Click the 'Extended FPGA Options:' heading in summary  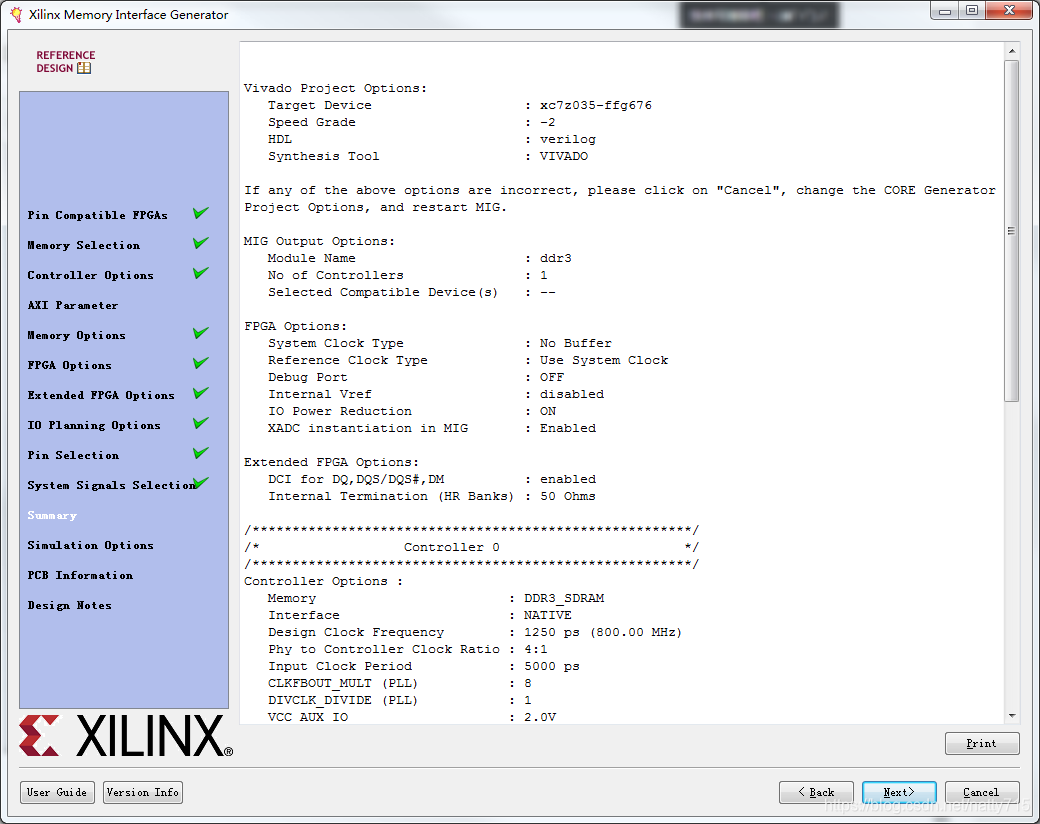(x=331, y=462)
